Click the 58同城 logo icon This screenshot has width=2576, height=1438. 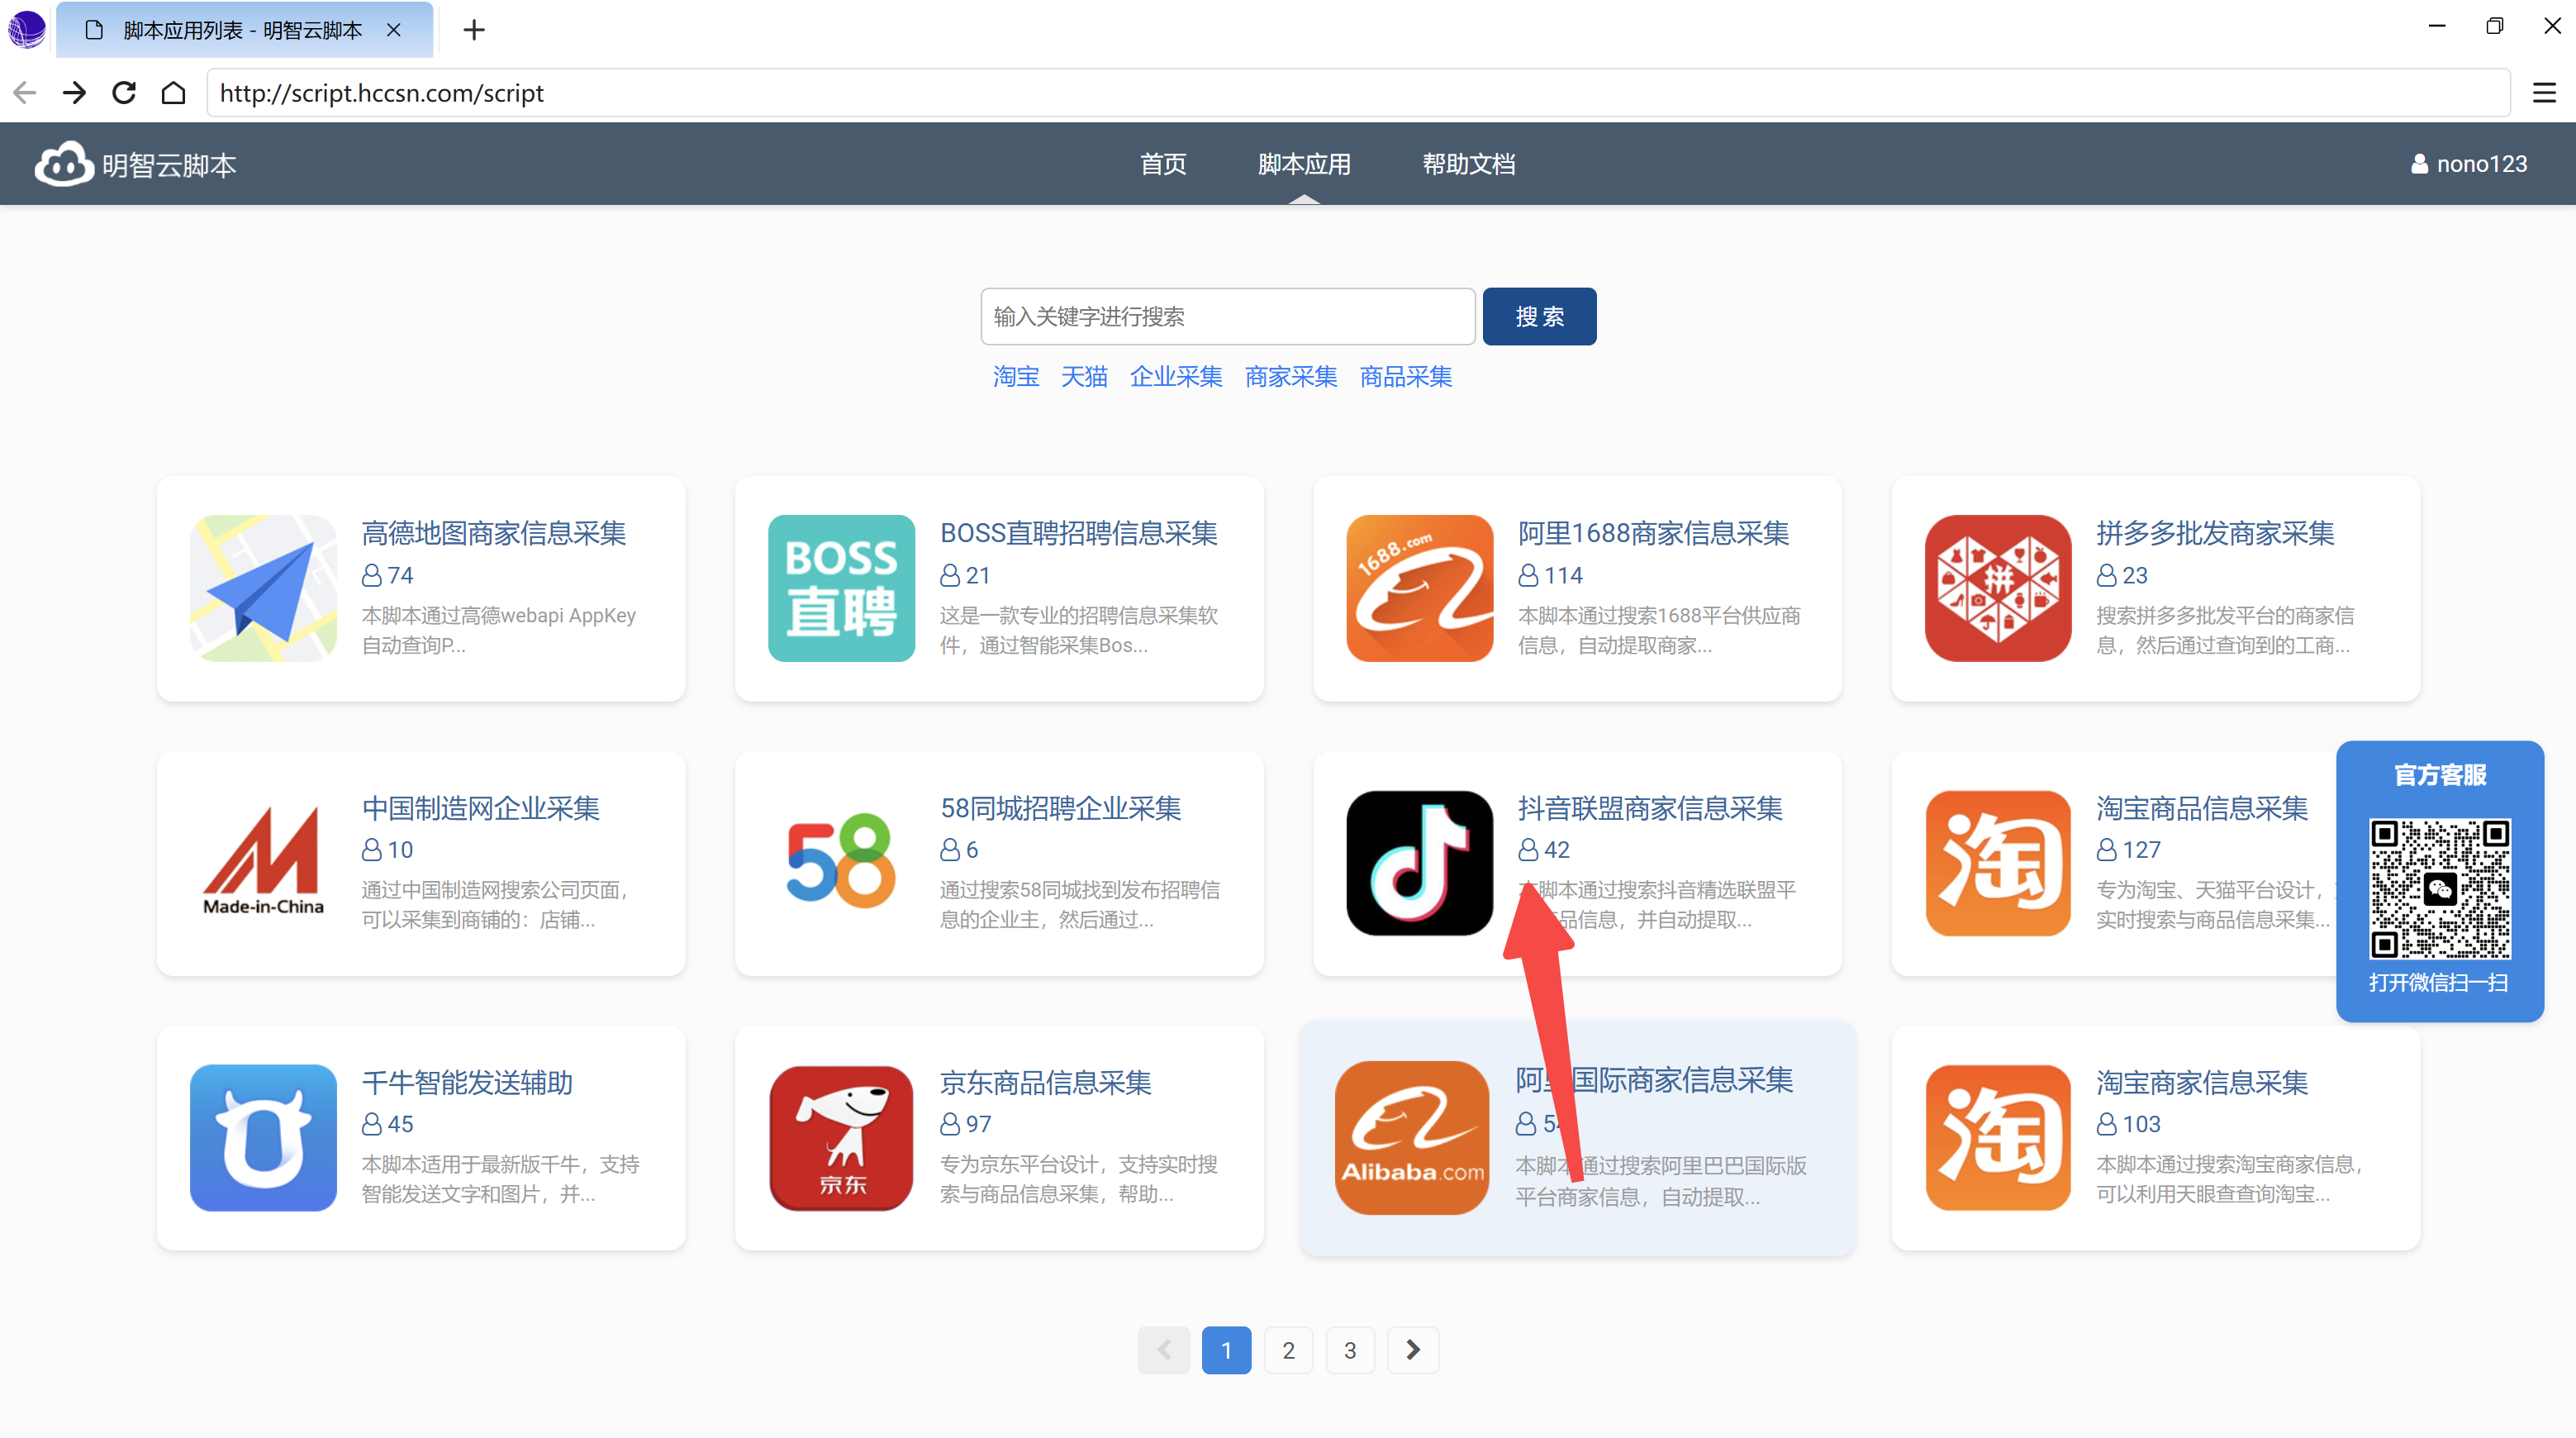[841, 863]
